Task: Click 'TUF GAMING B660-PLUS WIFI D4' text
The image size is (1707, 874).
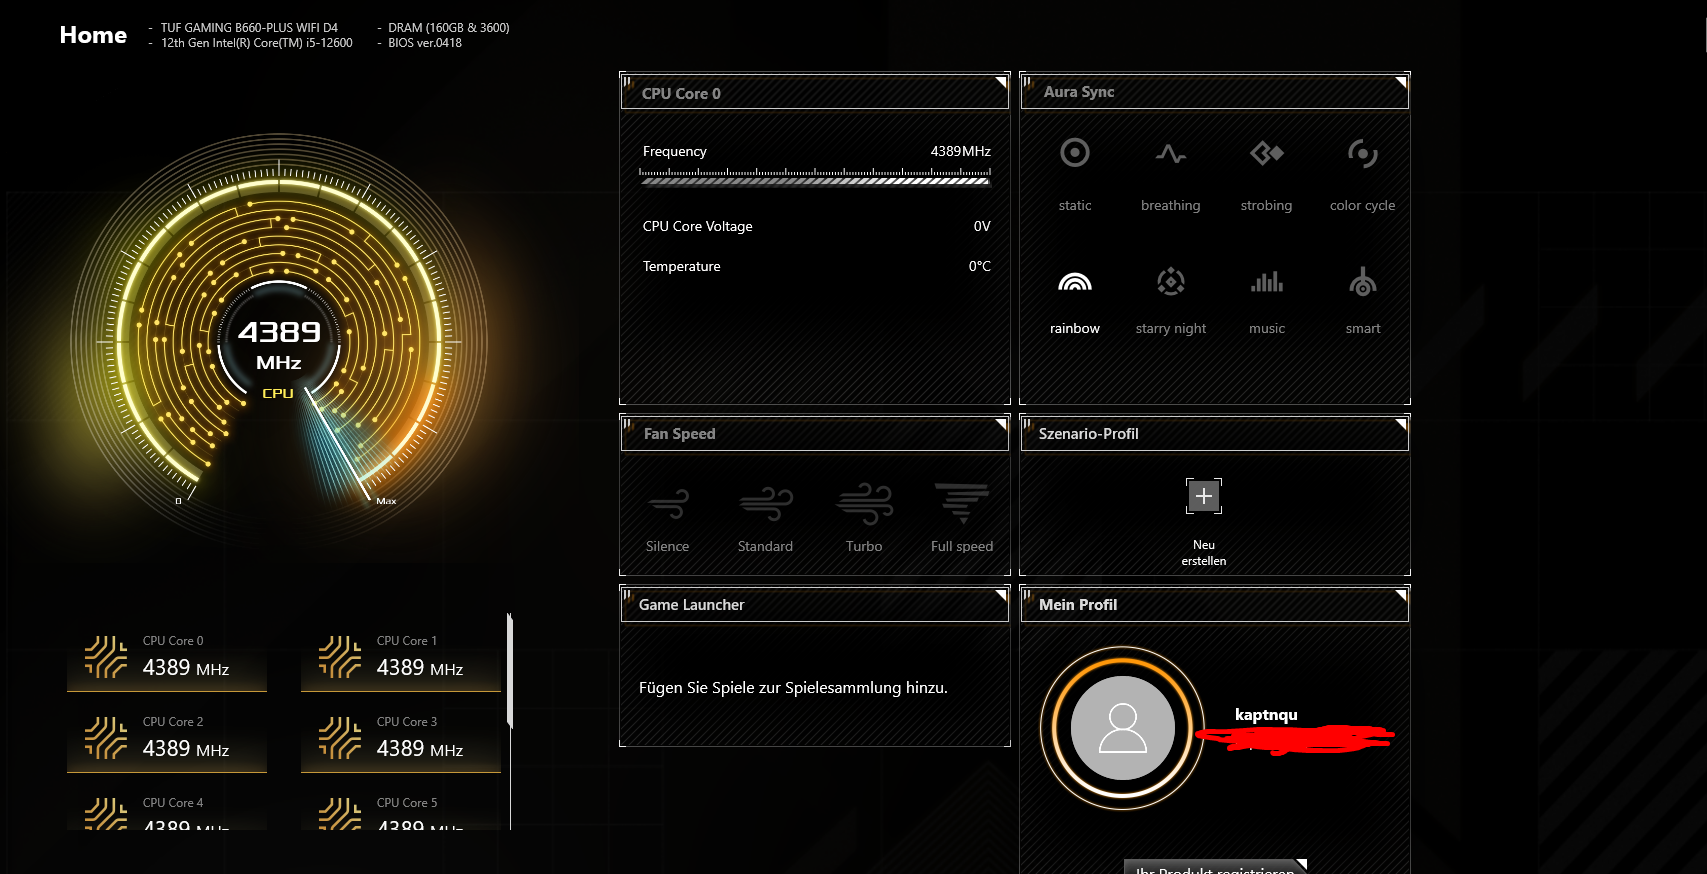Action: [249, 28]
